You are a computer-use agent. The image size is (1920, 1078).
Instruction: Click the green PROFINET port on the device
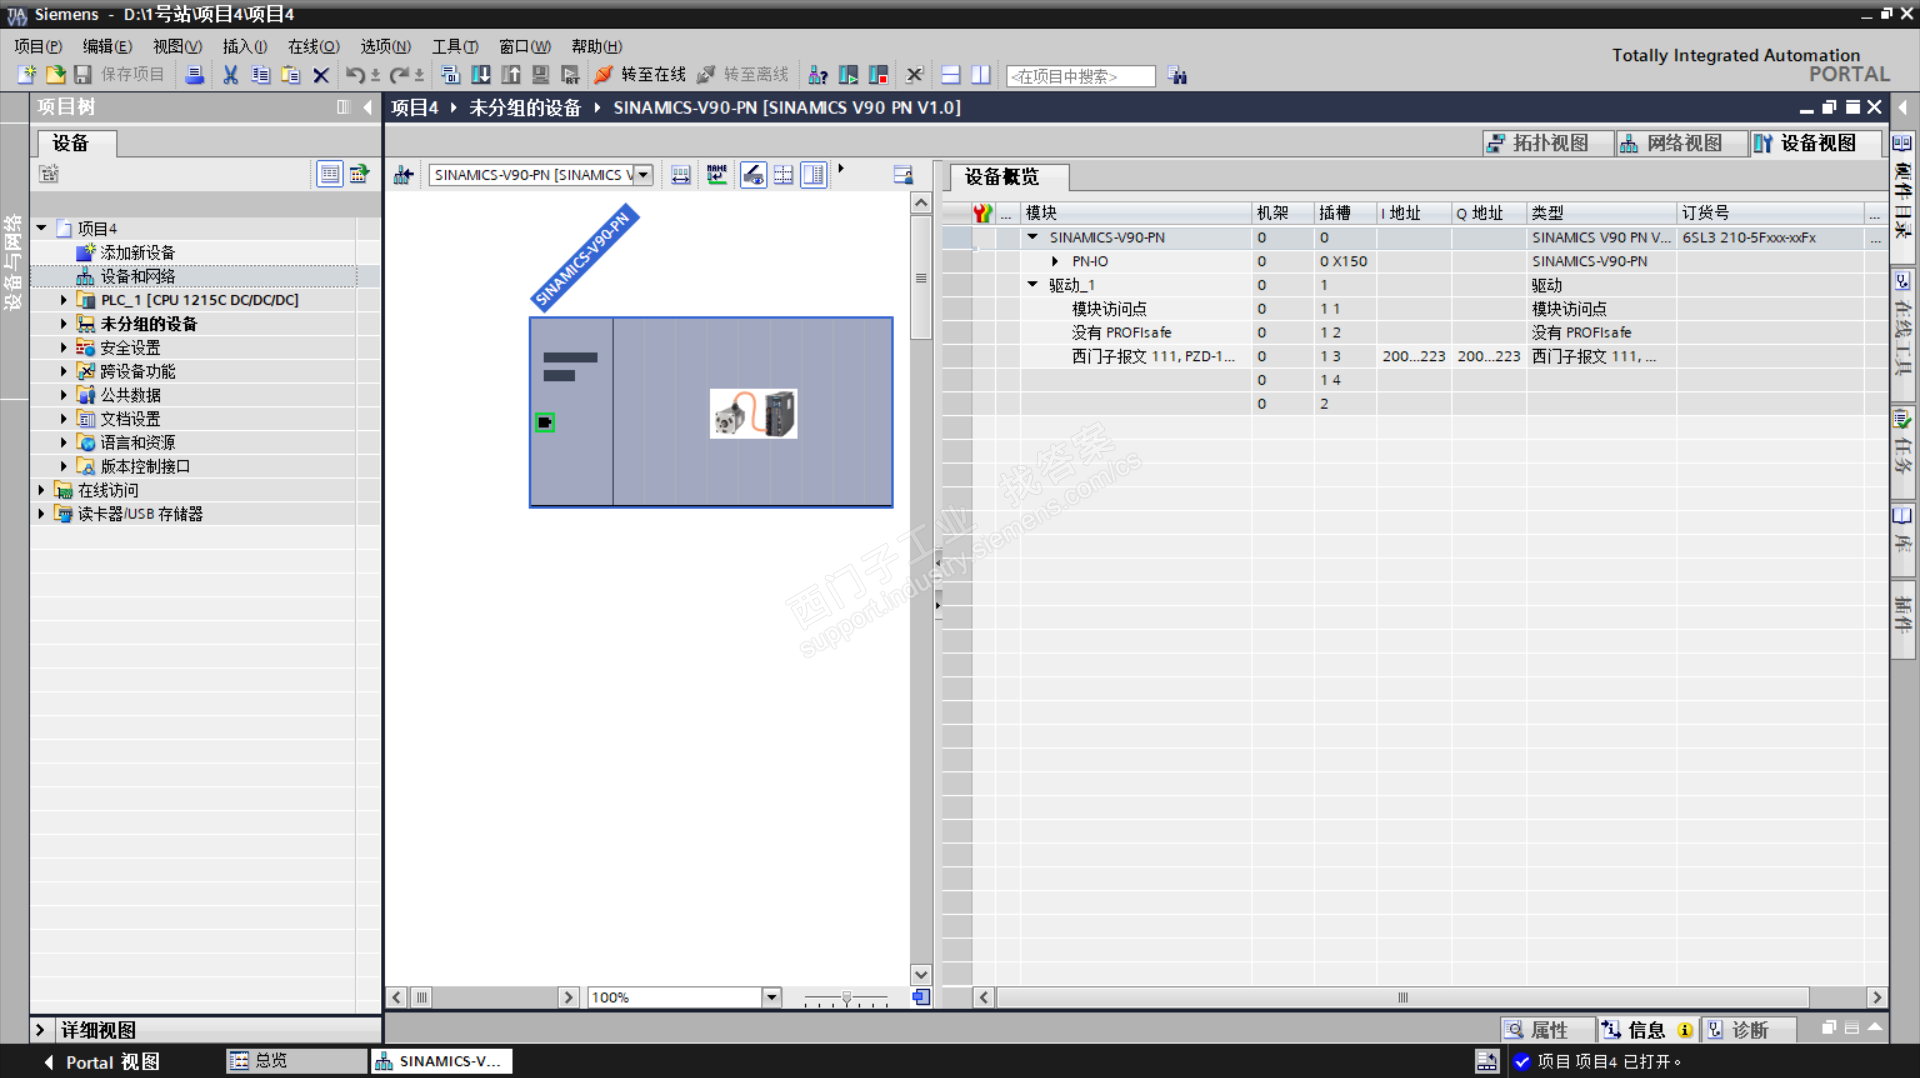pyautogui.click(x=545, y=422)
